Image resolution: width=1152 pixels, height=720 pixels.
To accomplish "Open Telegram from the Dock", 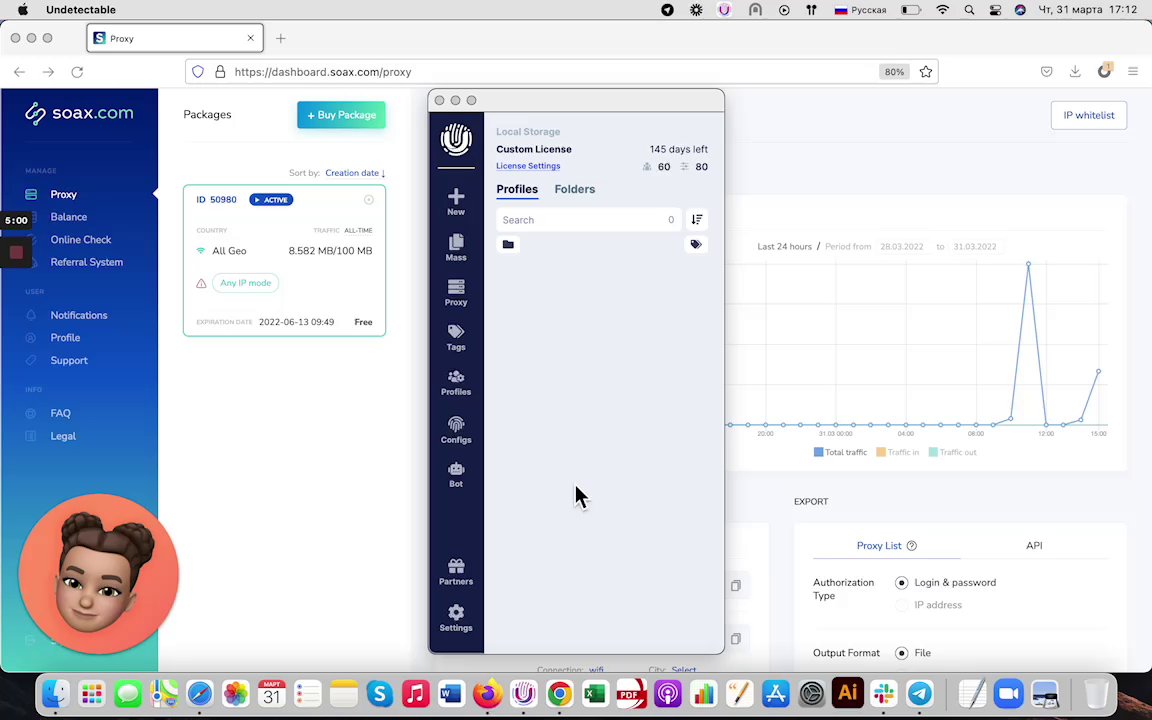I will click(x=920, y=693).
